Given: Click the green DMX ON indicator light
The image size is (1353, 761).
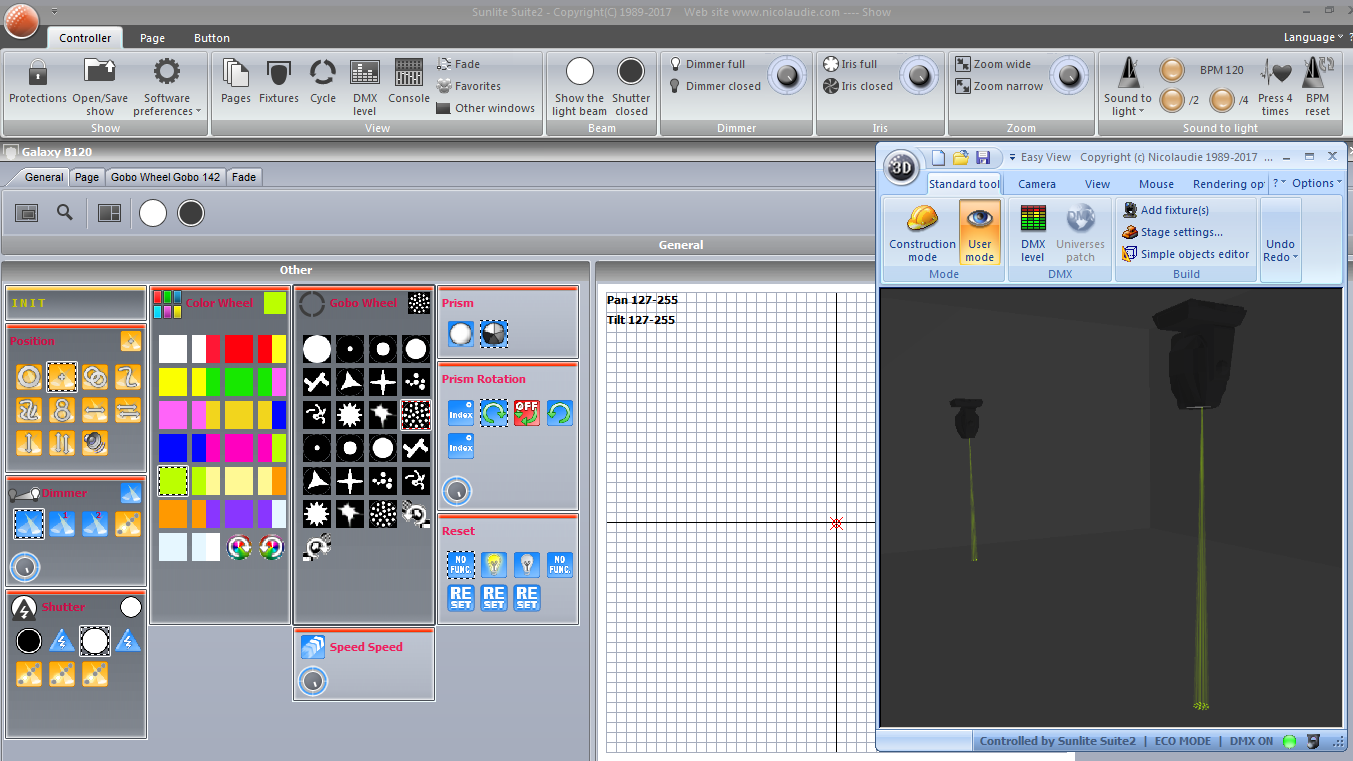Looking at the screenshot, I should point(1289,741).
